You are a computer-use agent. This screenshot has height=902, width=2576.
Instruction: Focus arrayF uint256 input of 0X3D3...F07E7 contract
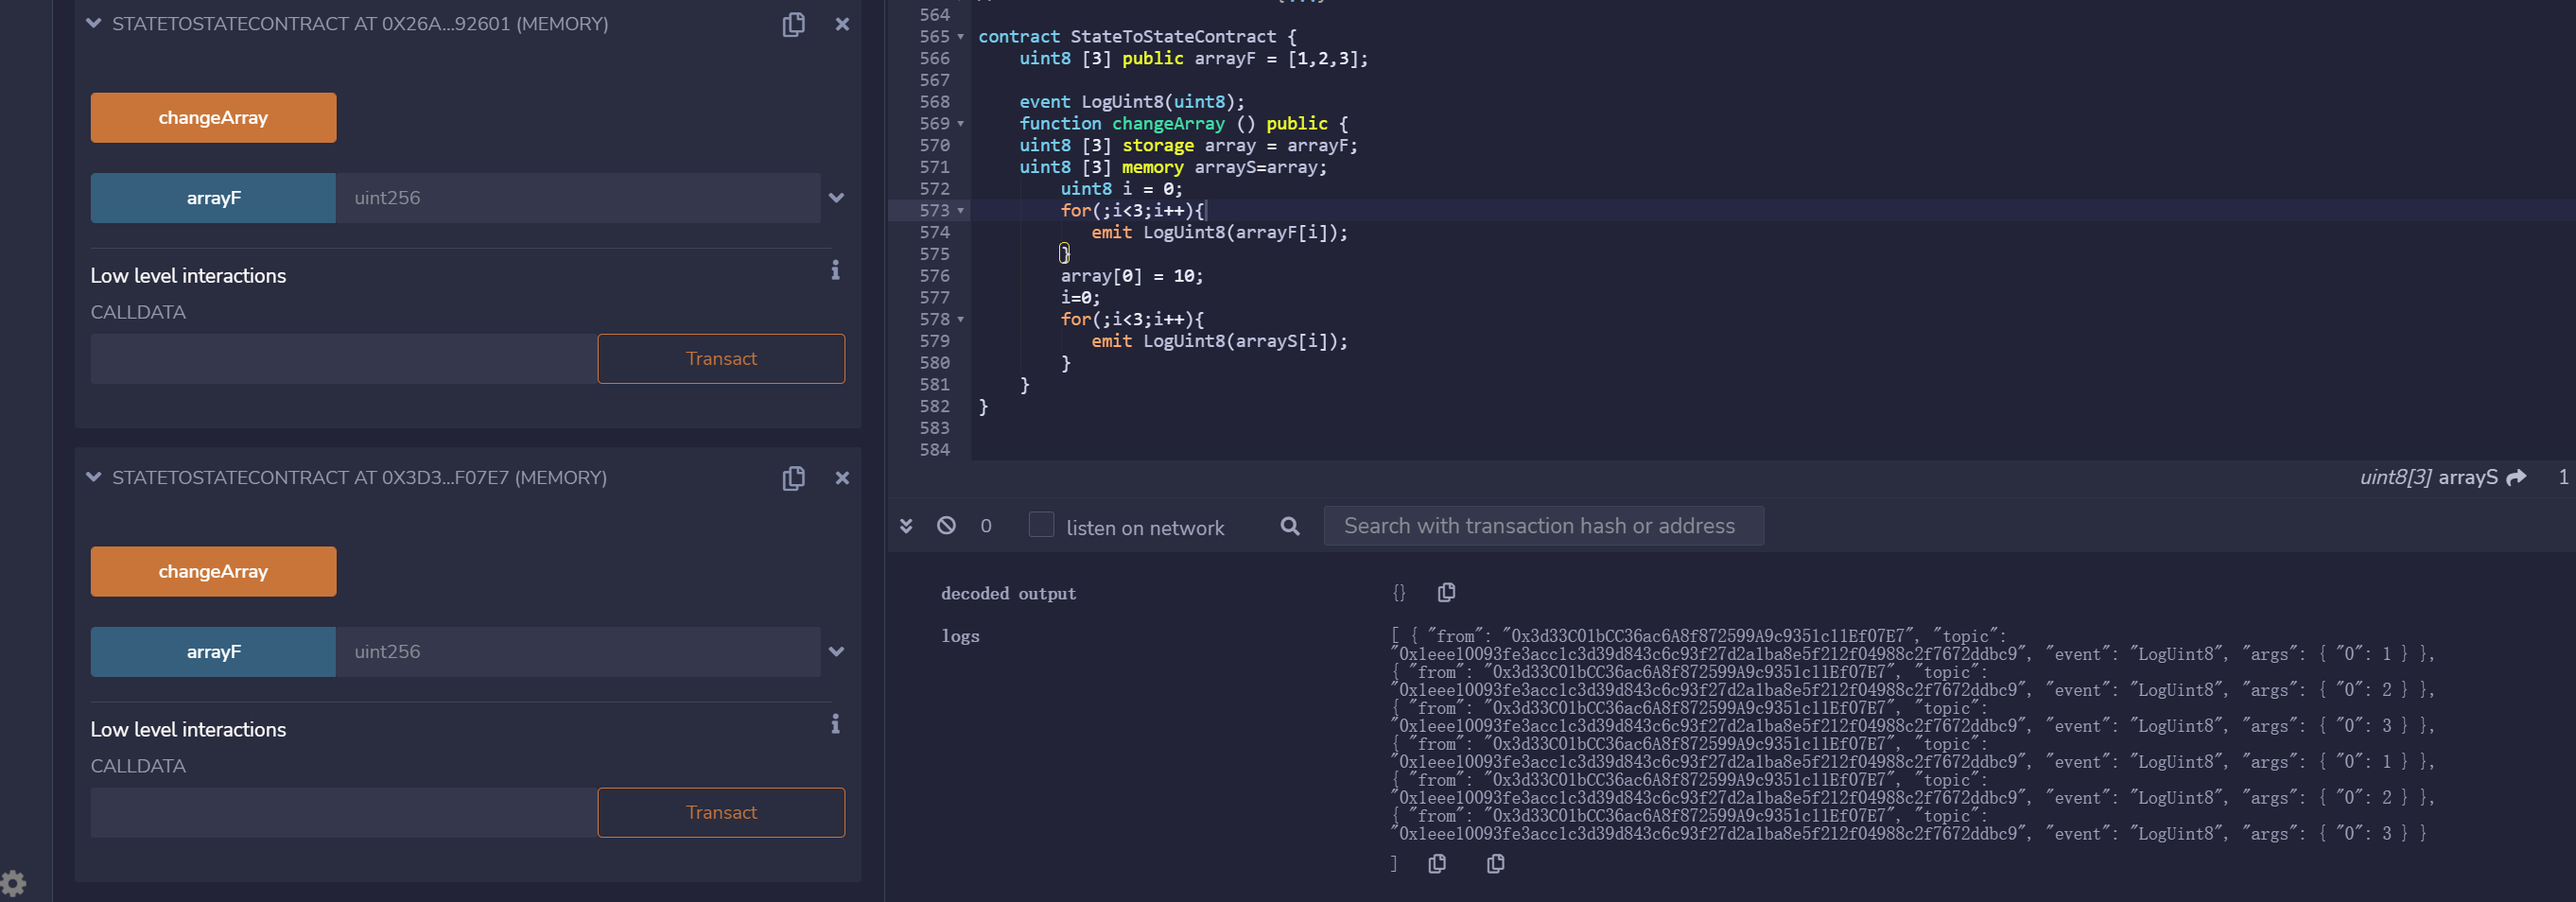point(578,652)
